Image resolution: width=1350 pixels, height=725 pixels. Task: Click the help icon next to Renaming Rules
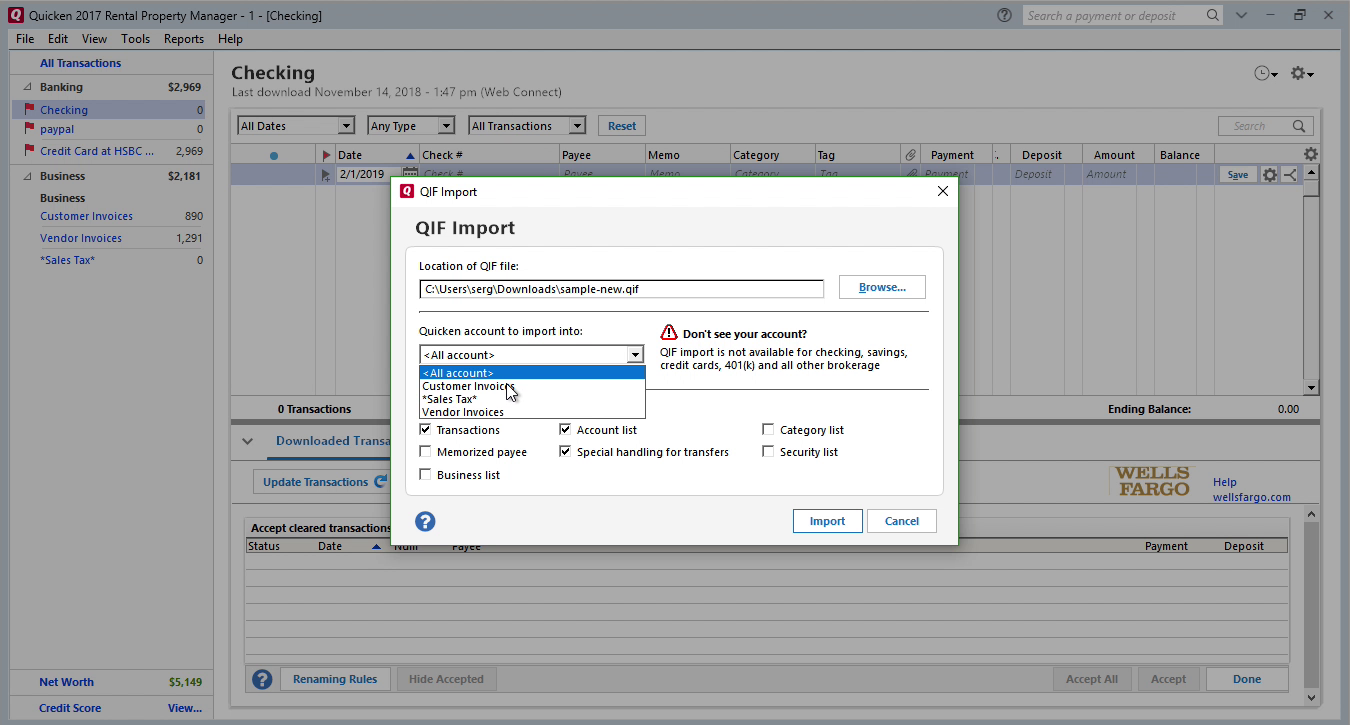tap(262, 680)
